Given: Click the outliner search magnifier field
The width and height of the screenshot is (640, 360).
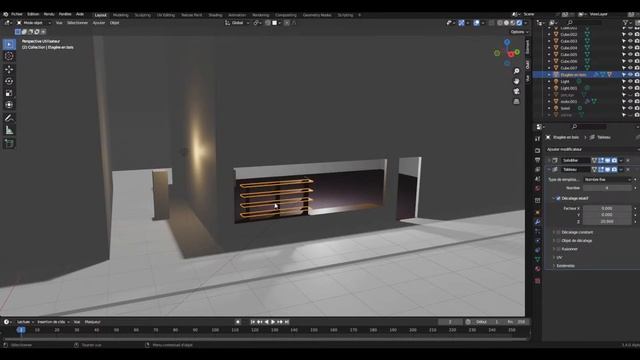Looking at the screenshot, I should (x=584, y=23).
